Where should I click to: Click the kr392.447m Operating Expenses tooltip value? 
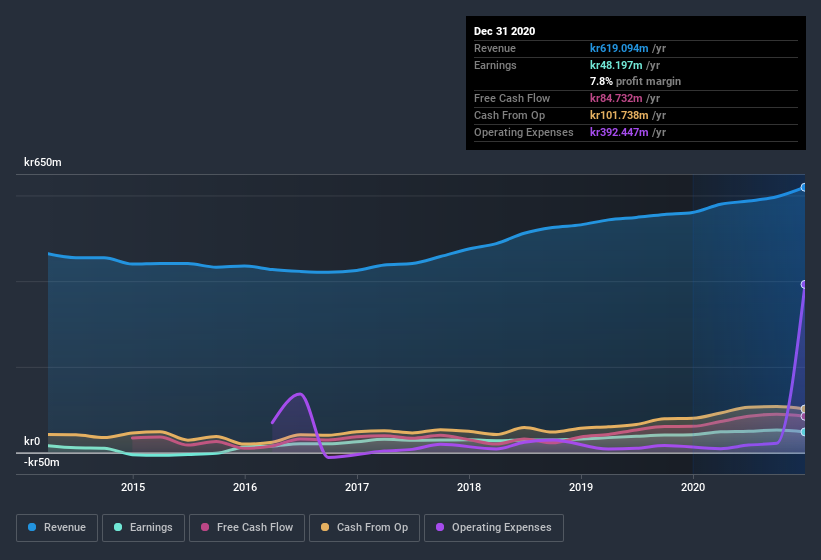pos(622,132)
